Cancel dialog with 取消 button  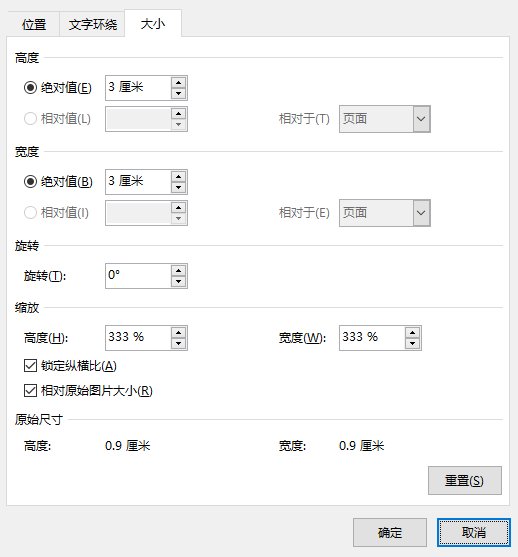click(x=474, y=532)
